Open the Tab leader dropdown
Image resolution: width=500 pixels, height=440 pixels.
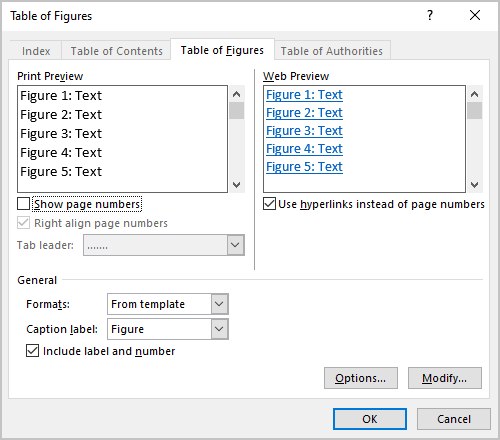(235, 245)
